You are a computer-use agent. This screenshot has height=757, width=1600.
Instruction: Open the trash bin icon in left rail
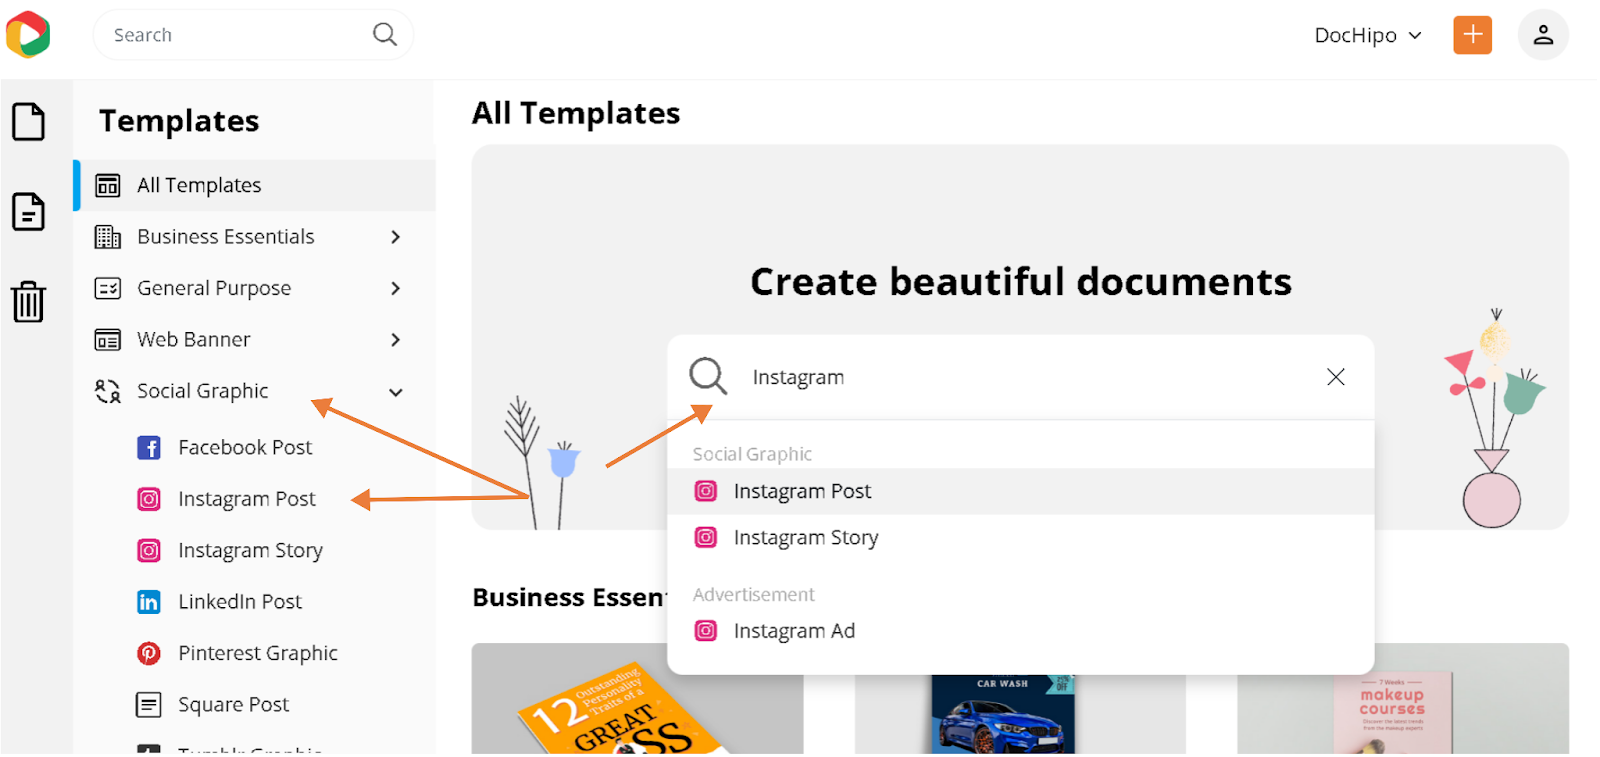click(28, 301)
